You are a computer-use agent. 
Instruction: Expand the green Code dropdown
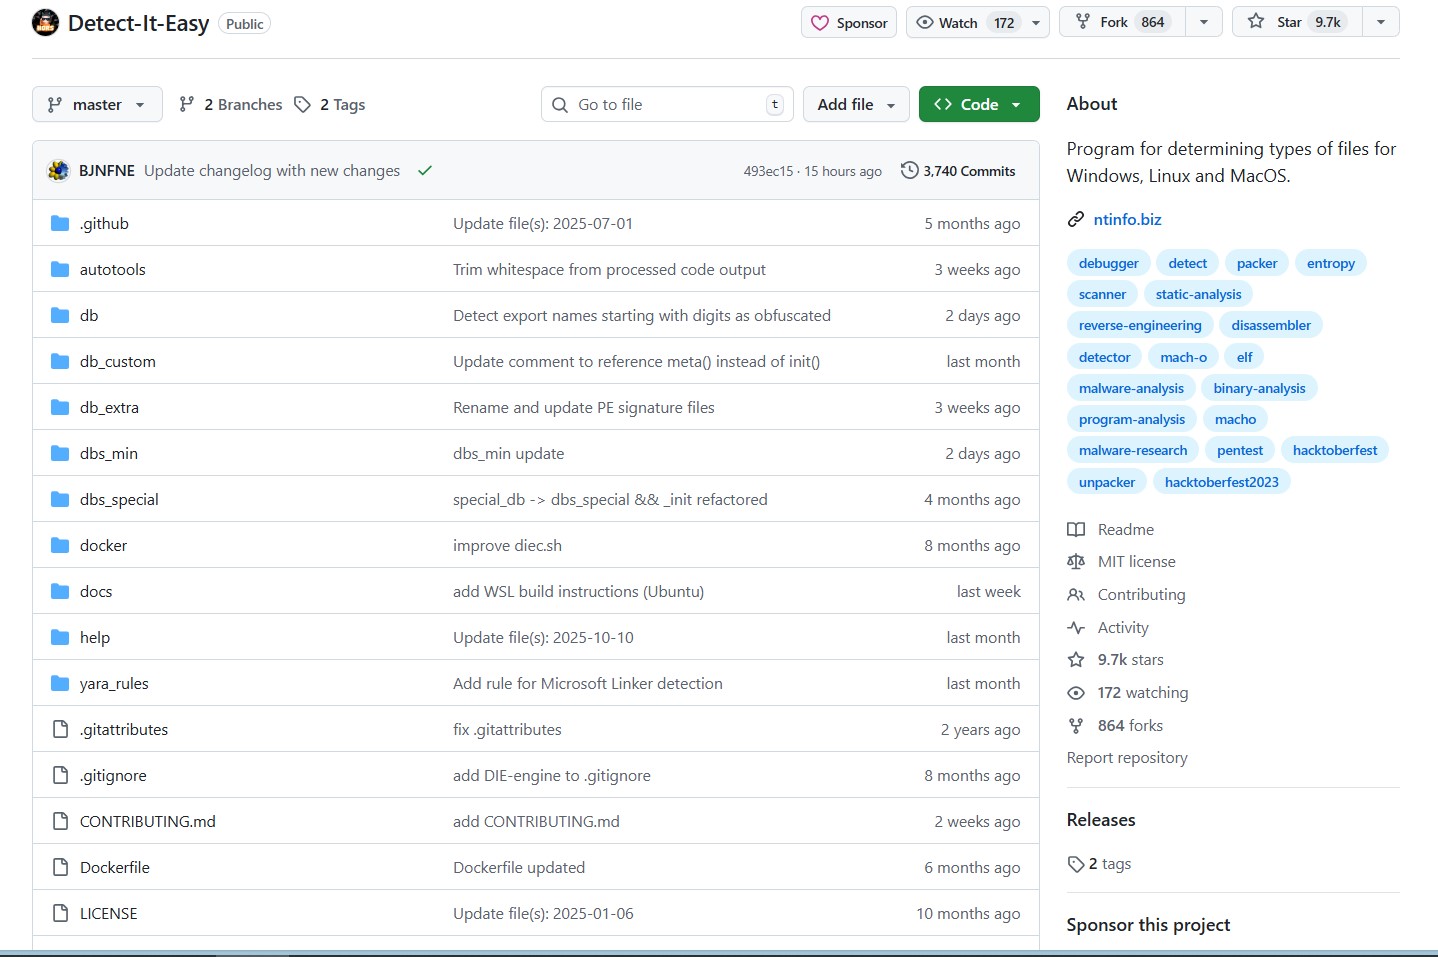[978, 104]
